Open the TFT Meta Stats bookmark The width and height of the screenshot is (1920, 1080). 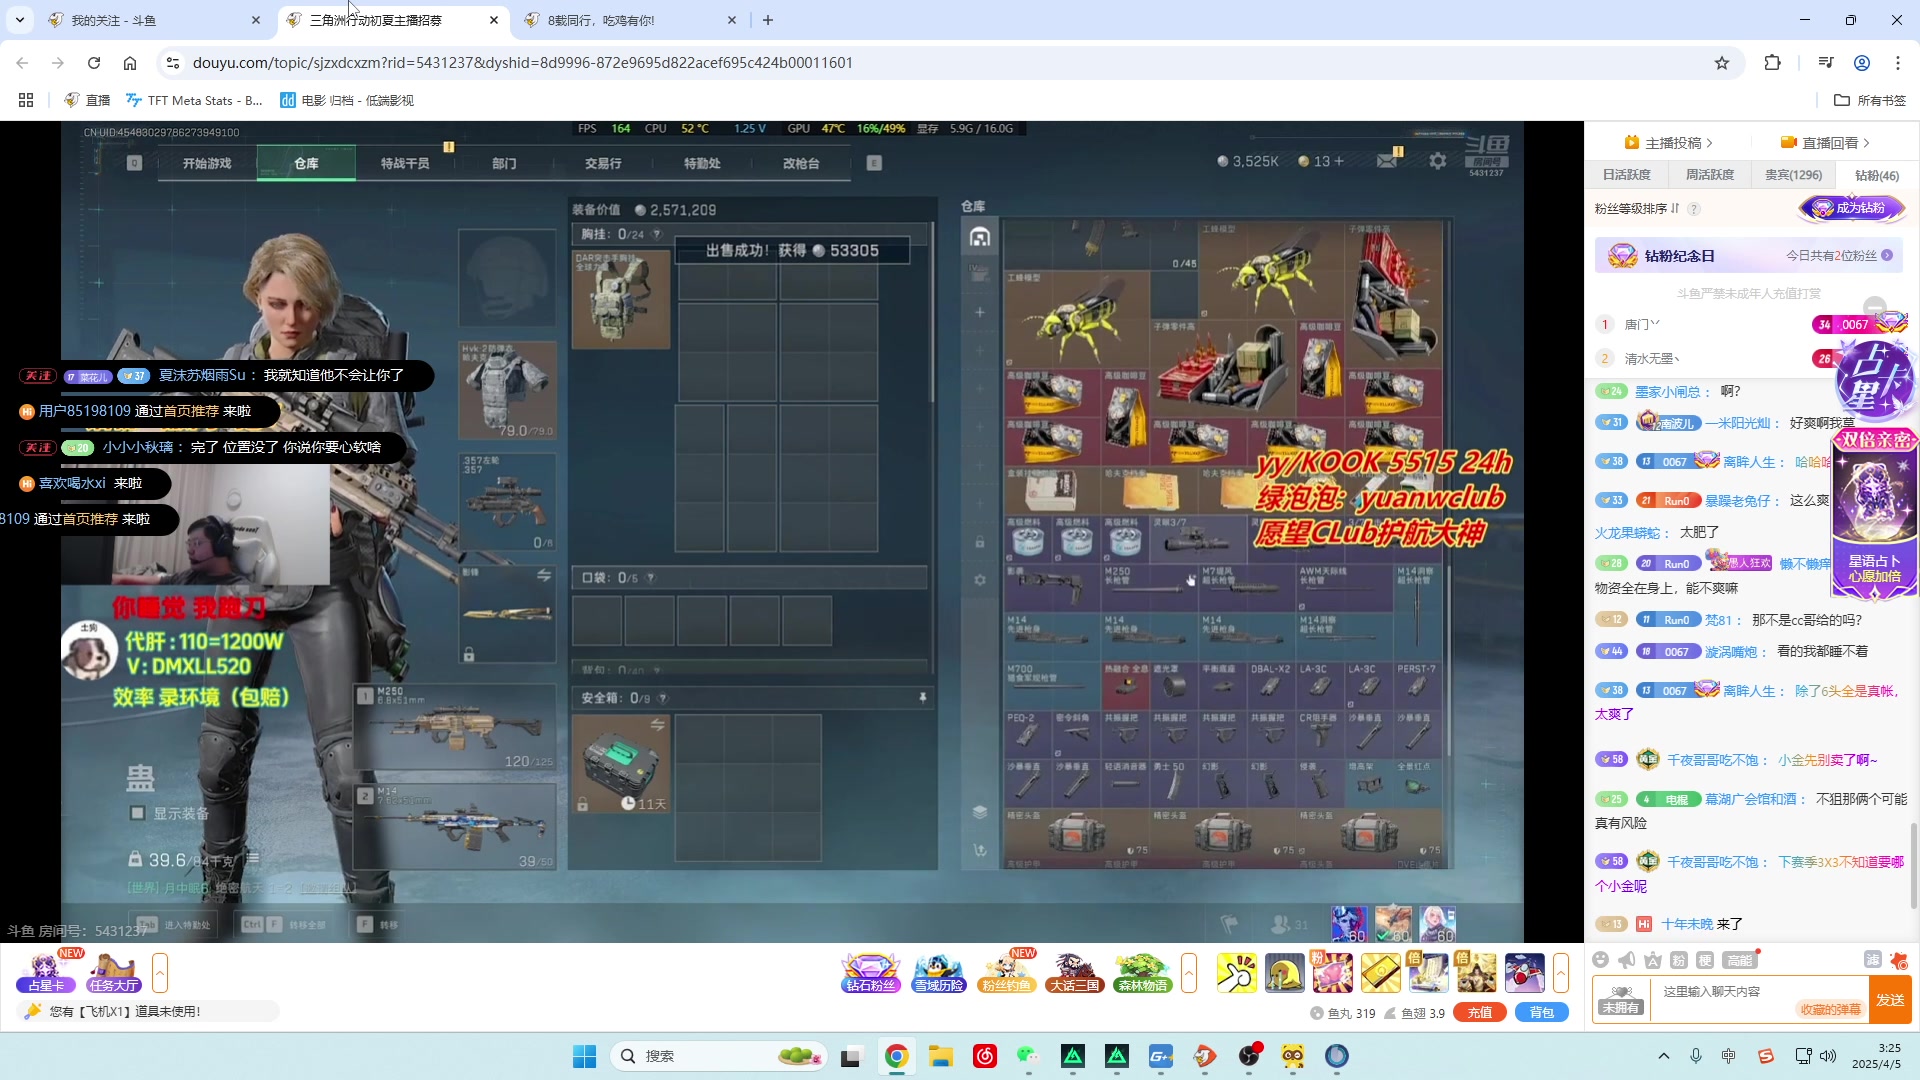coord(194,100)
